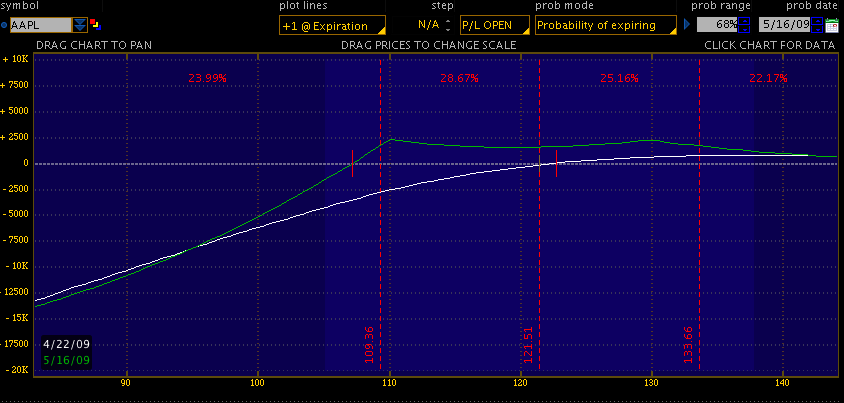Viewport: 844px width, 403px height.
Task: Select the 5/16/09 green legend entry
Action: click(x=66, y=360)
